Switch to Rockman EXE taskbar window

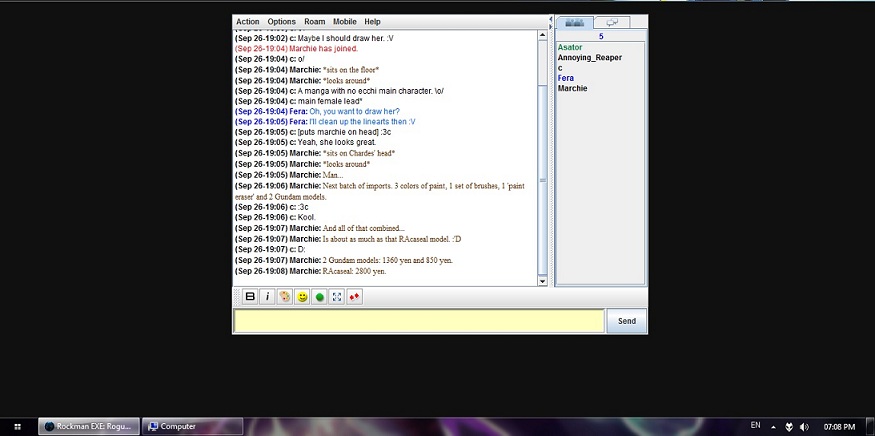pyautogui.click(x=89, y=427)
